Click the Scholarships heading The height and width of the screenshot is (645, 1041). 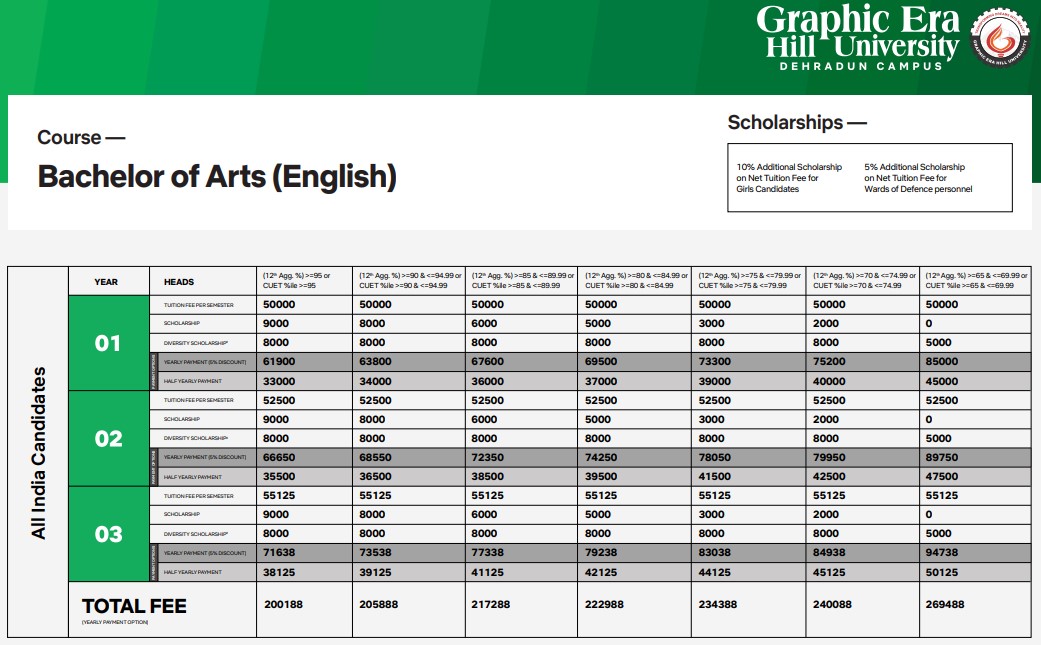(796, 123)
